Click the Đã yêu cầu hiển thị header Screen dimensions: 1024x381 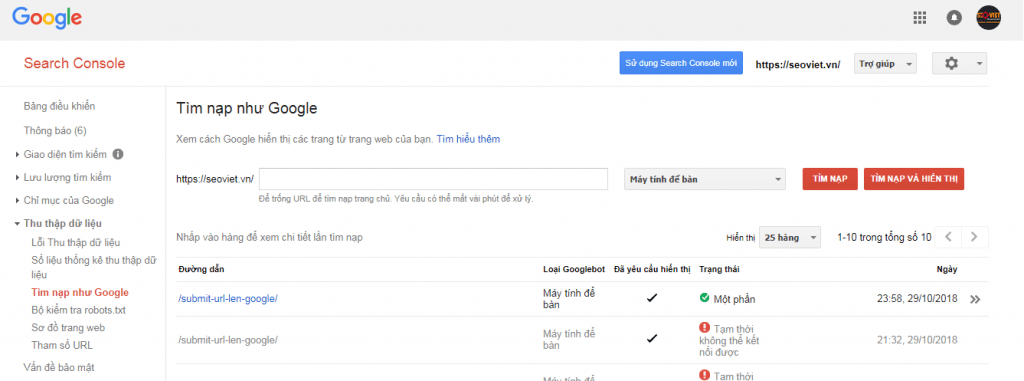point(652,269)
